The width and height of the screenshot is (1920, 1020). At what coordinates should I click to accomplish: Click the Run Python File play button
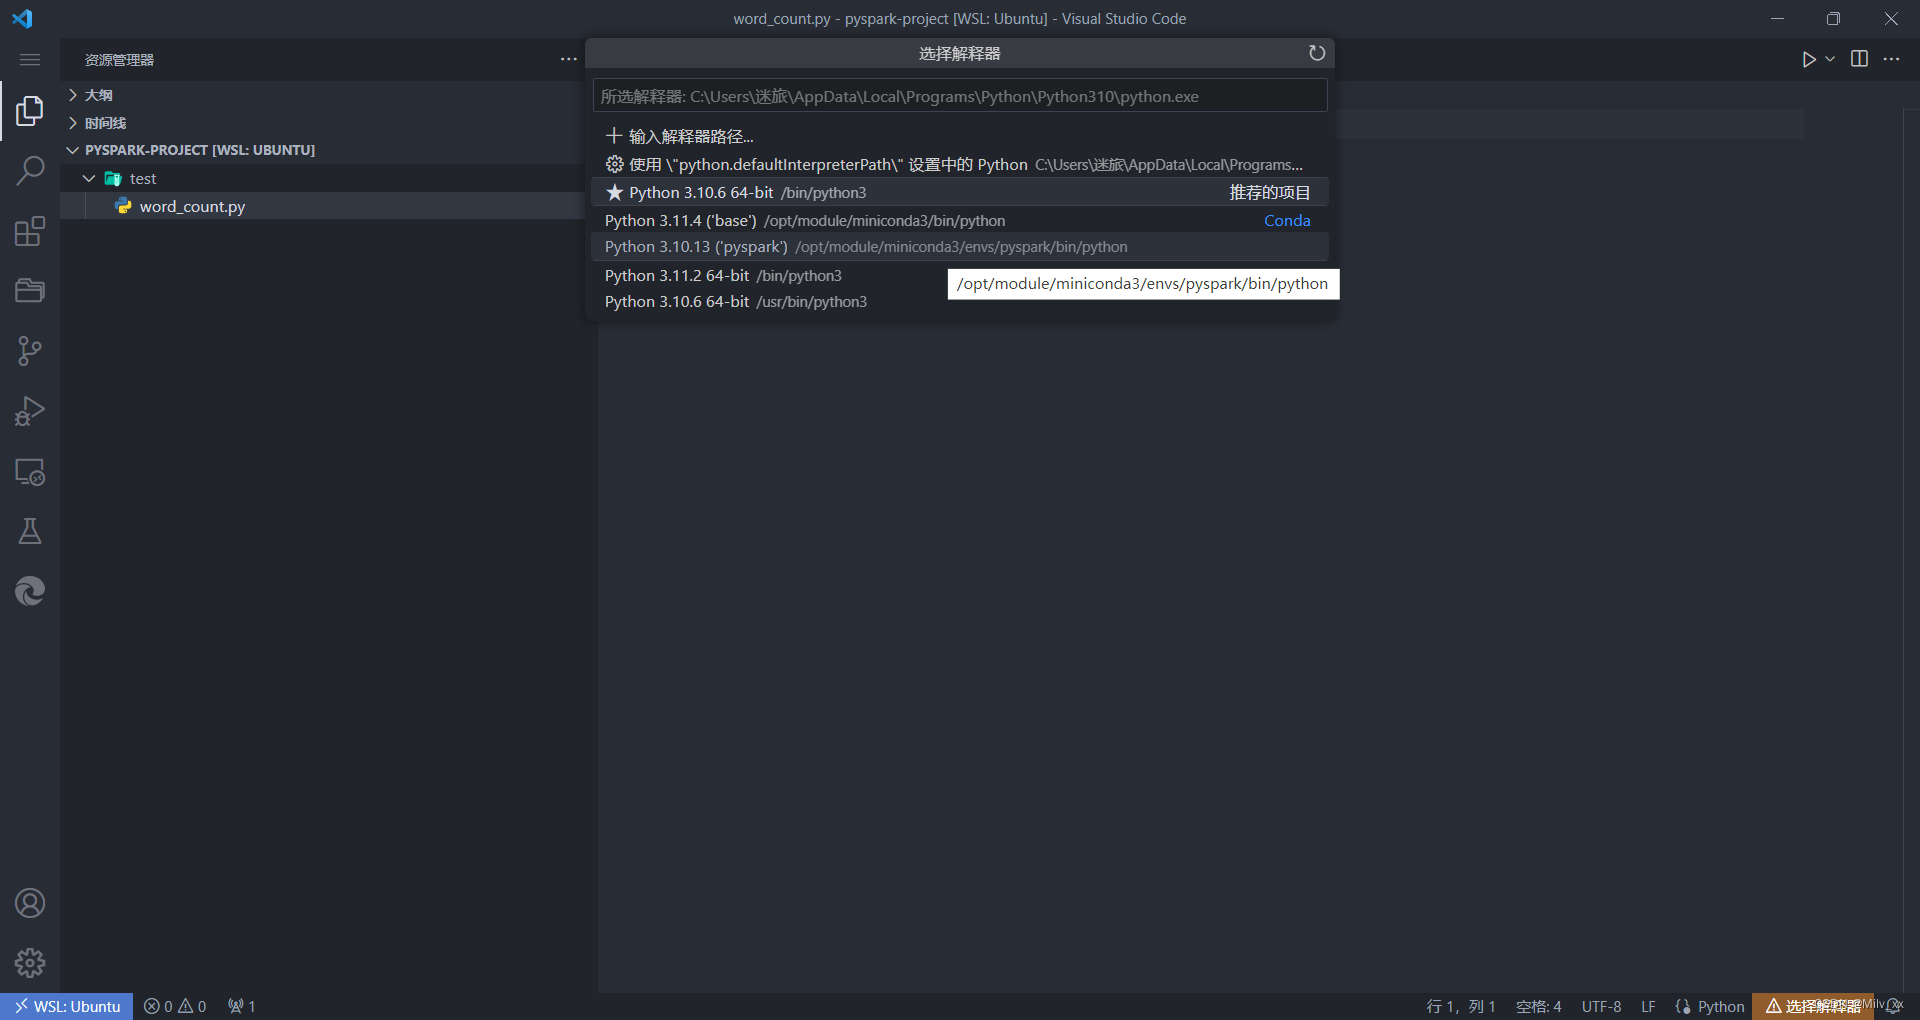point(1808,59)
